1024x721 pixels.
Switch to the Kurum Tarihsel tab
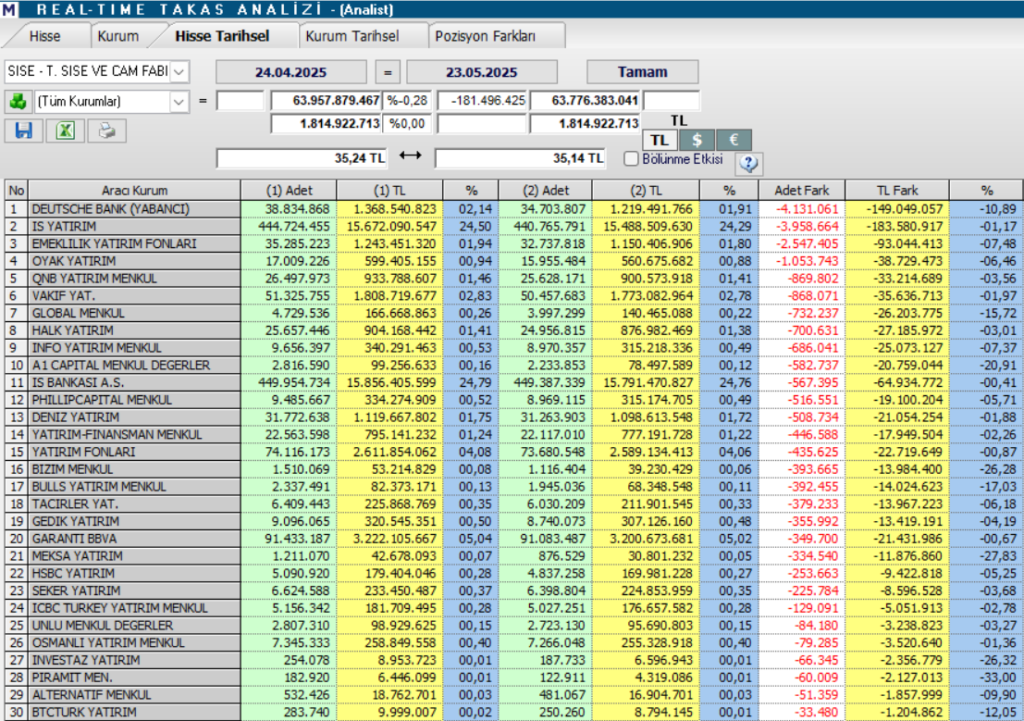[352, 36]
